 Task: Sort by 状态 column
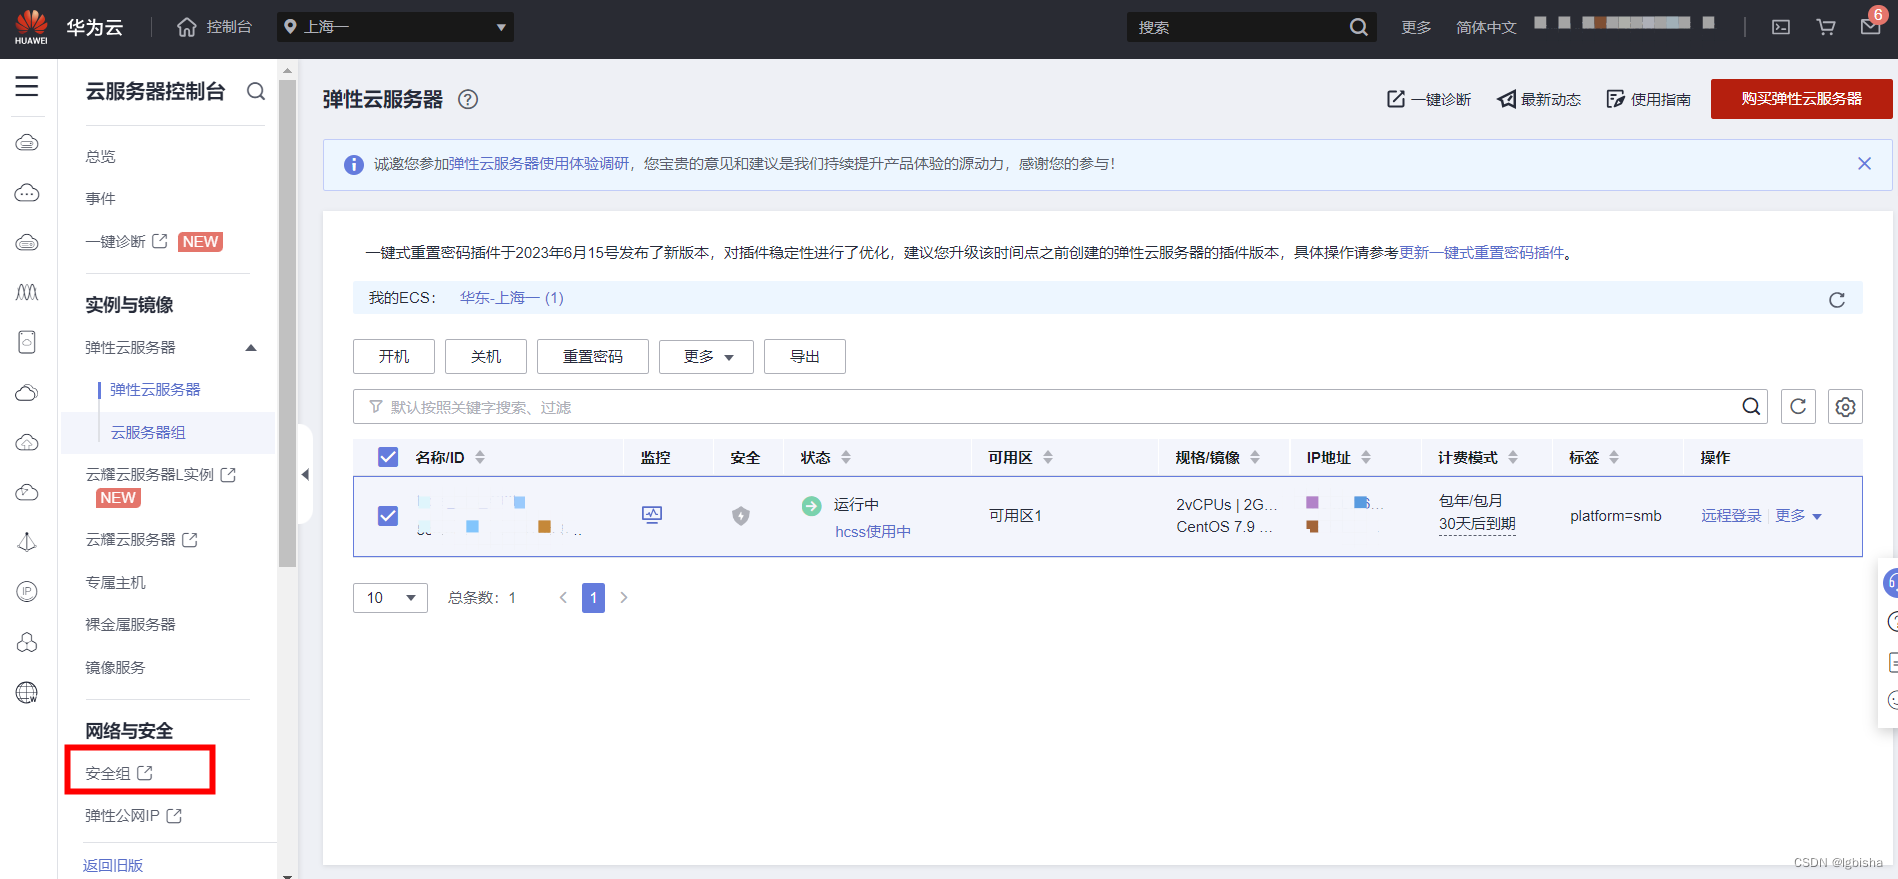[846, 457]
